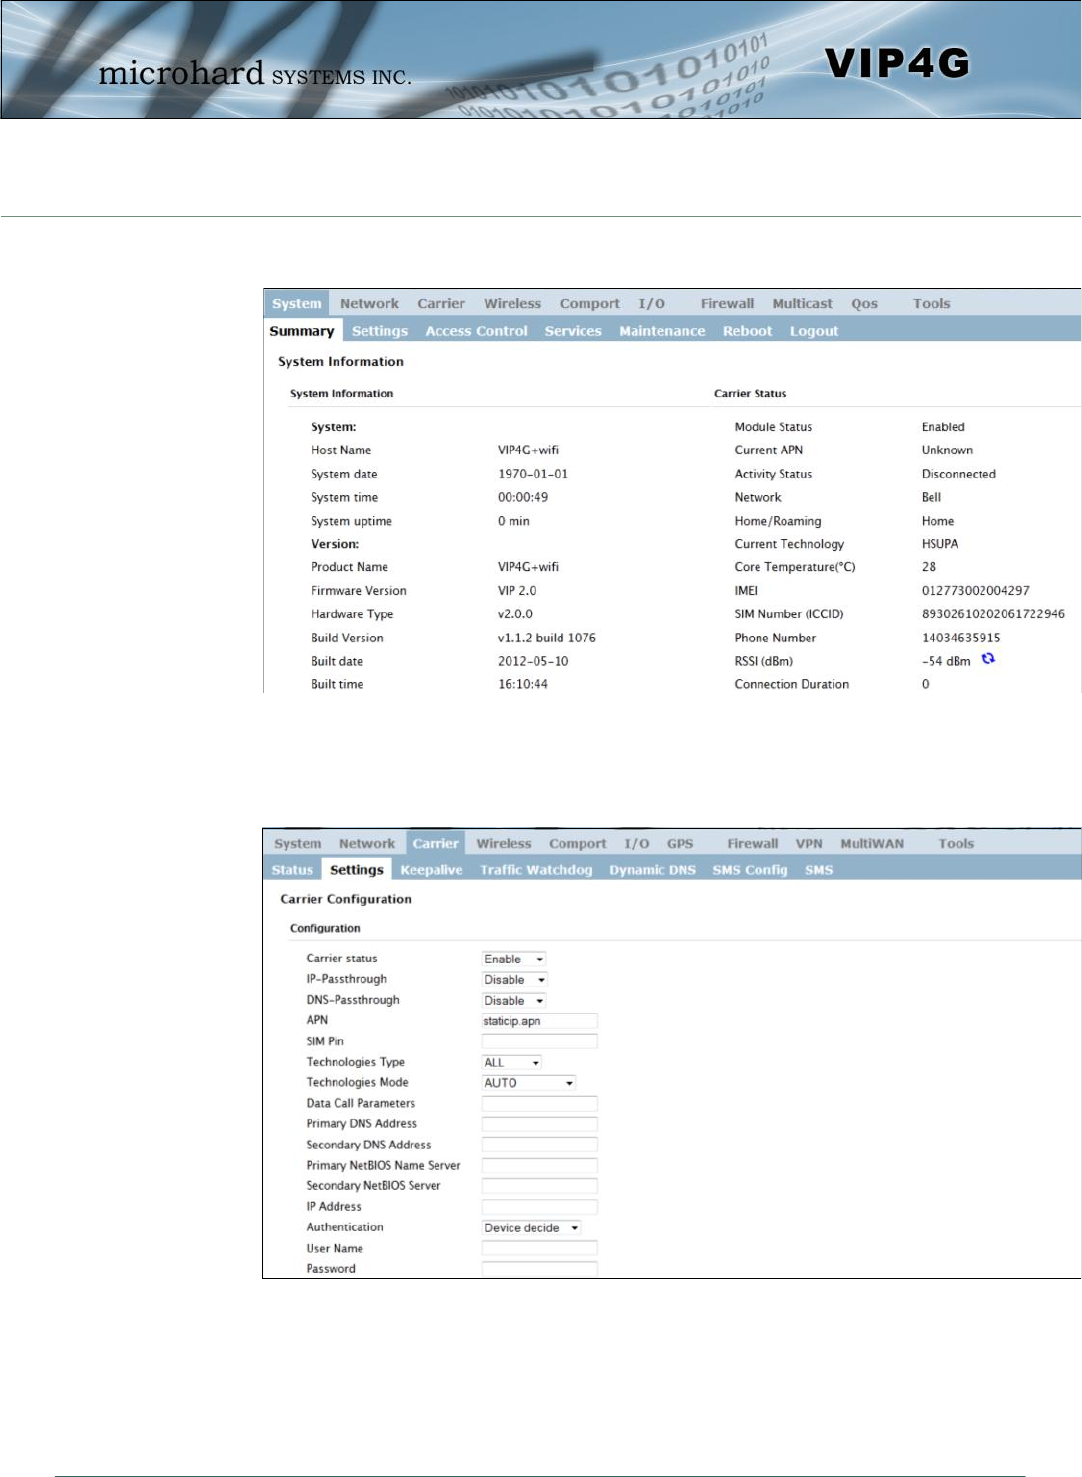Open Tools tab in System Summary screenshot
1082x1477 pixels.
click(x=931, y=303)
